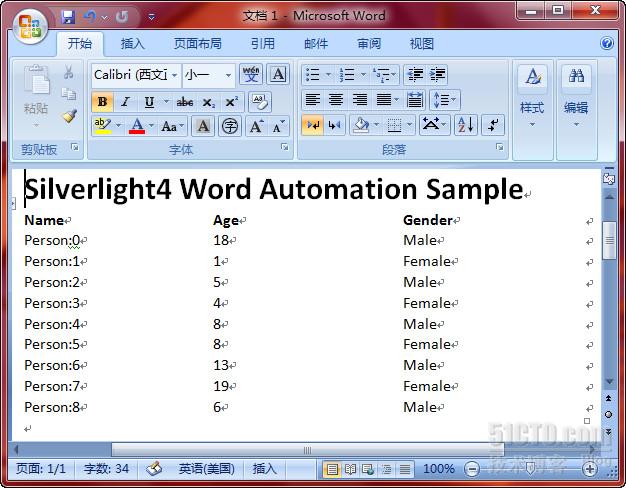Customize Quick Access Toolbar dropdown

[x=151, y=17]
